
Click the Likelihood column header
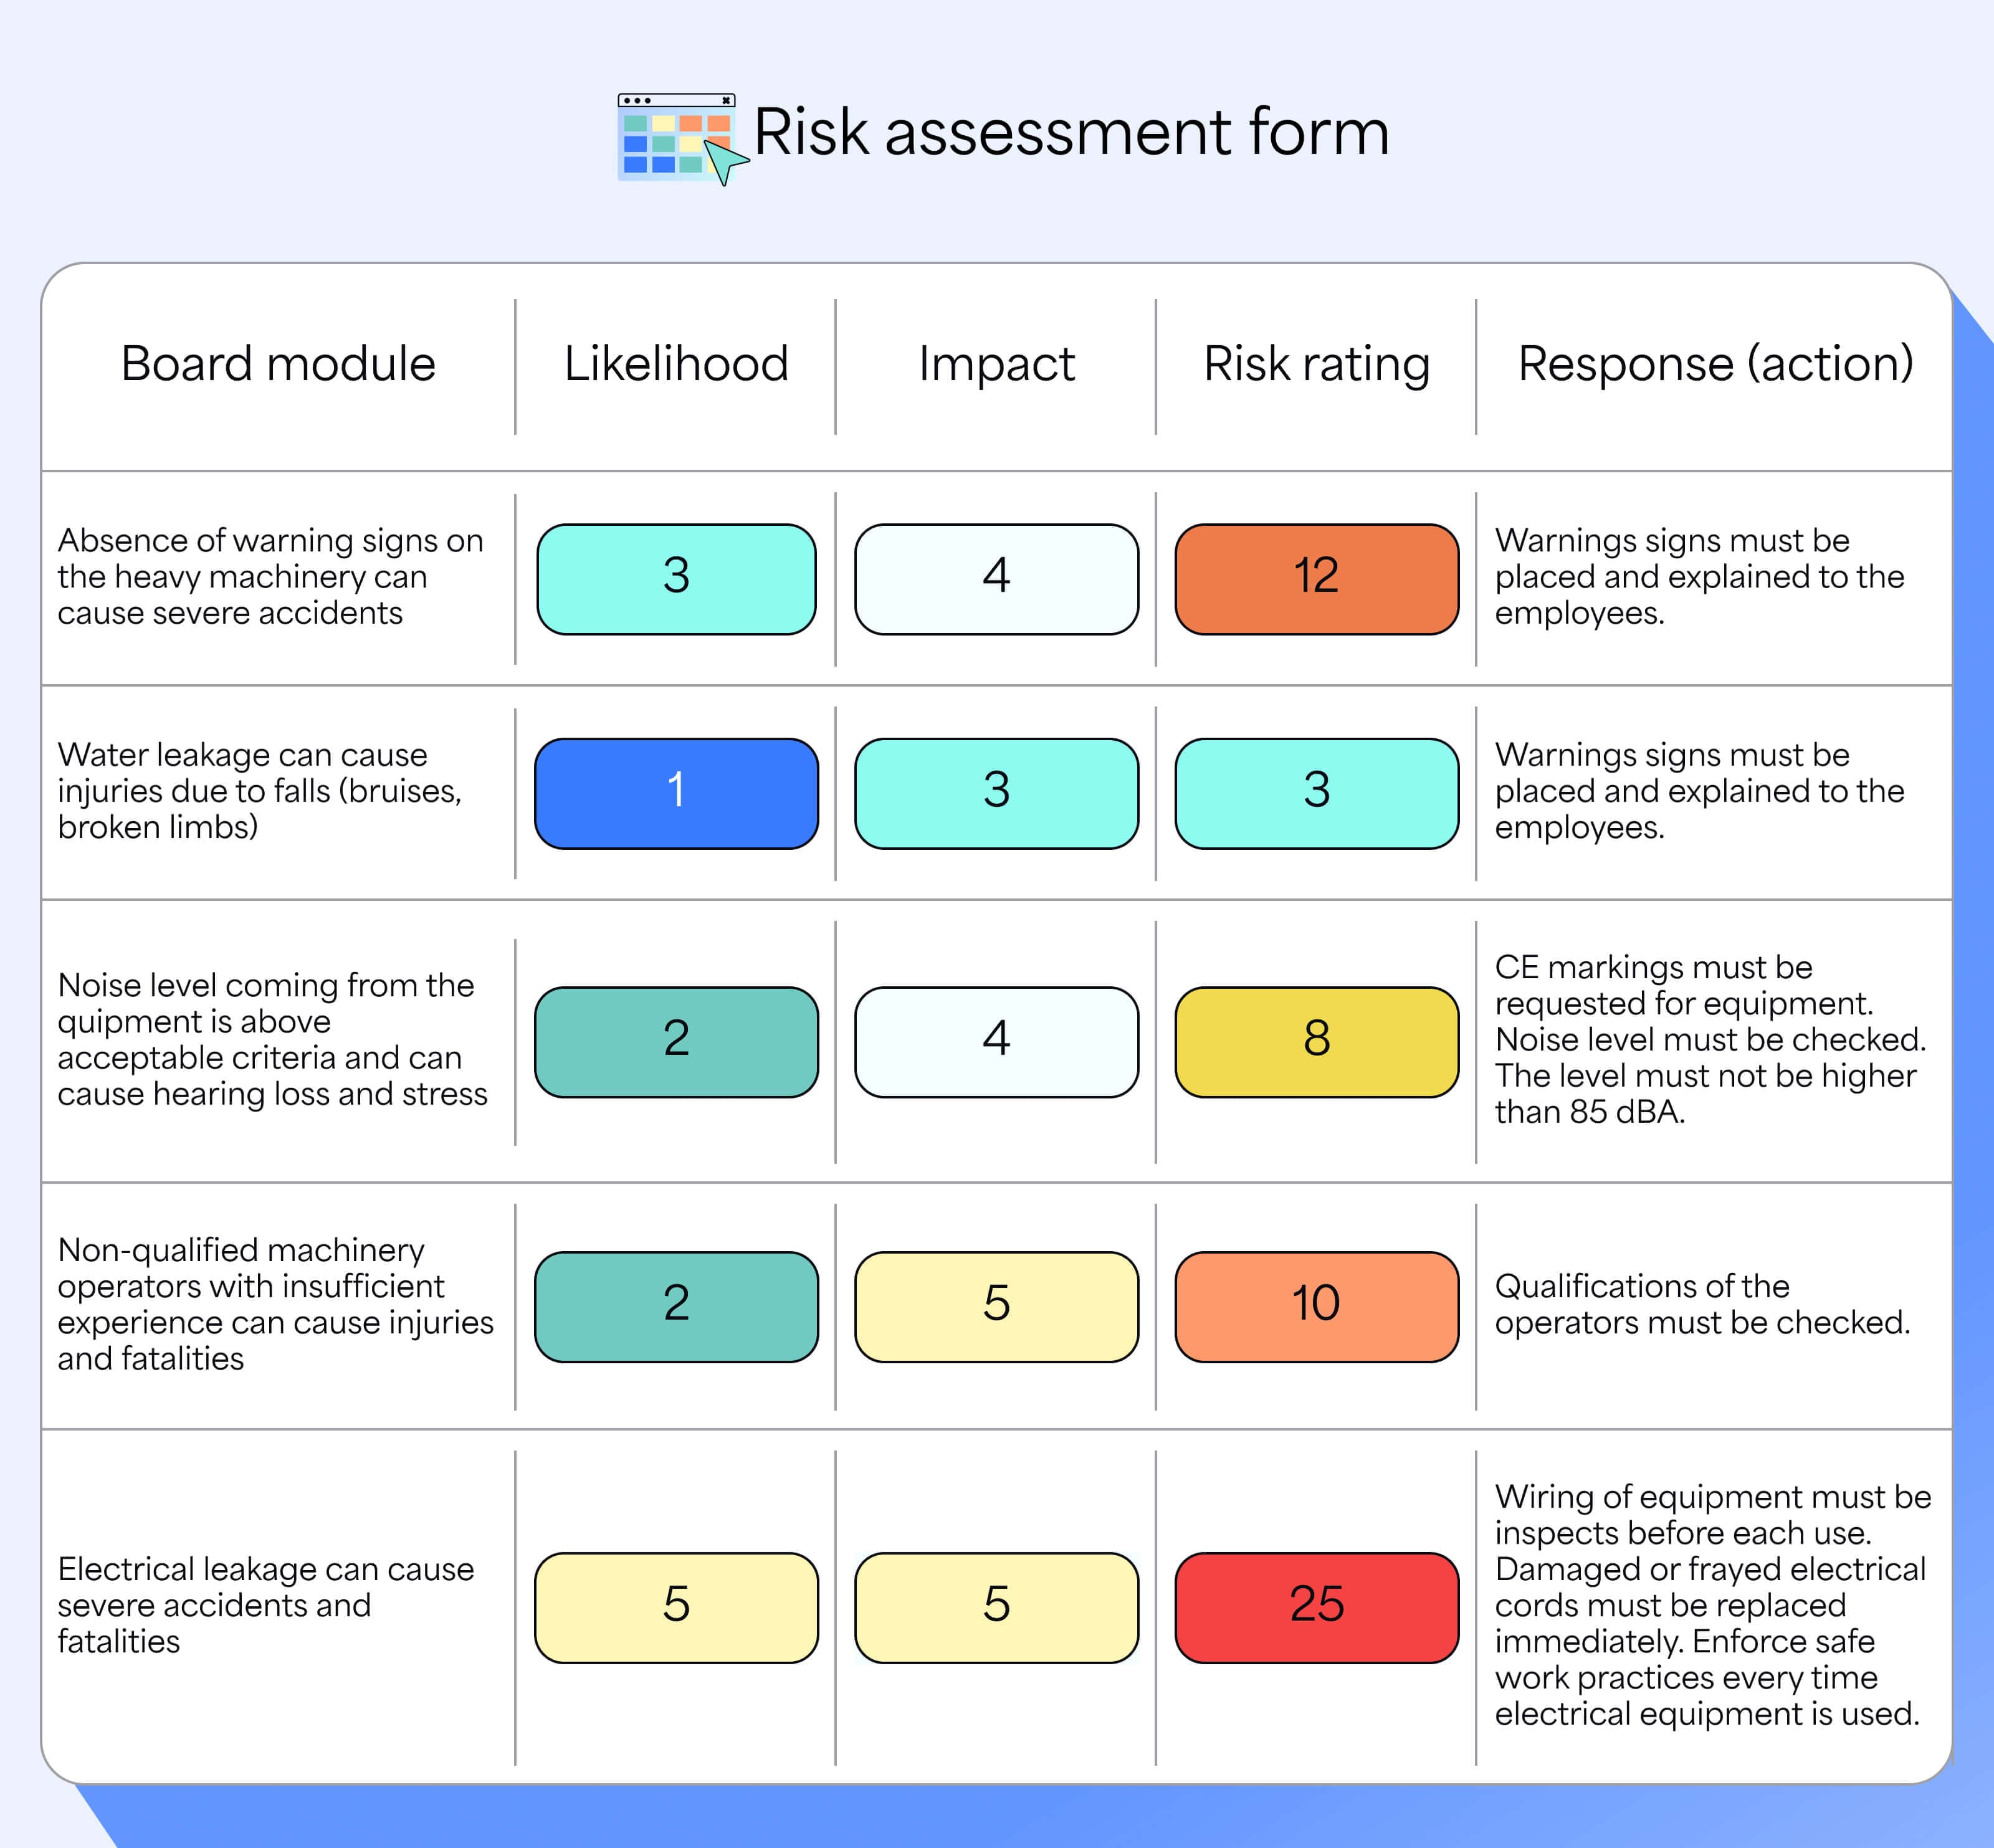point(676,363)
